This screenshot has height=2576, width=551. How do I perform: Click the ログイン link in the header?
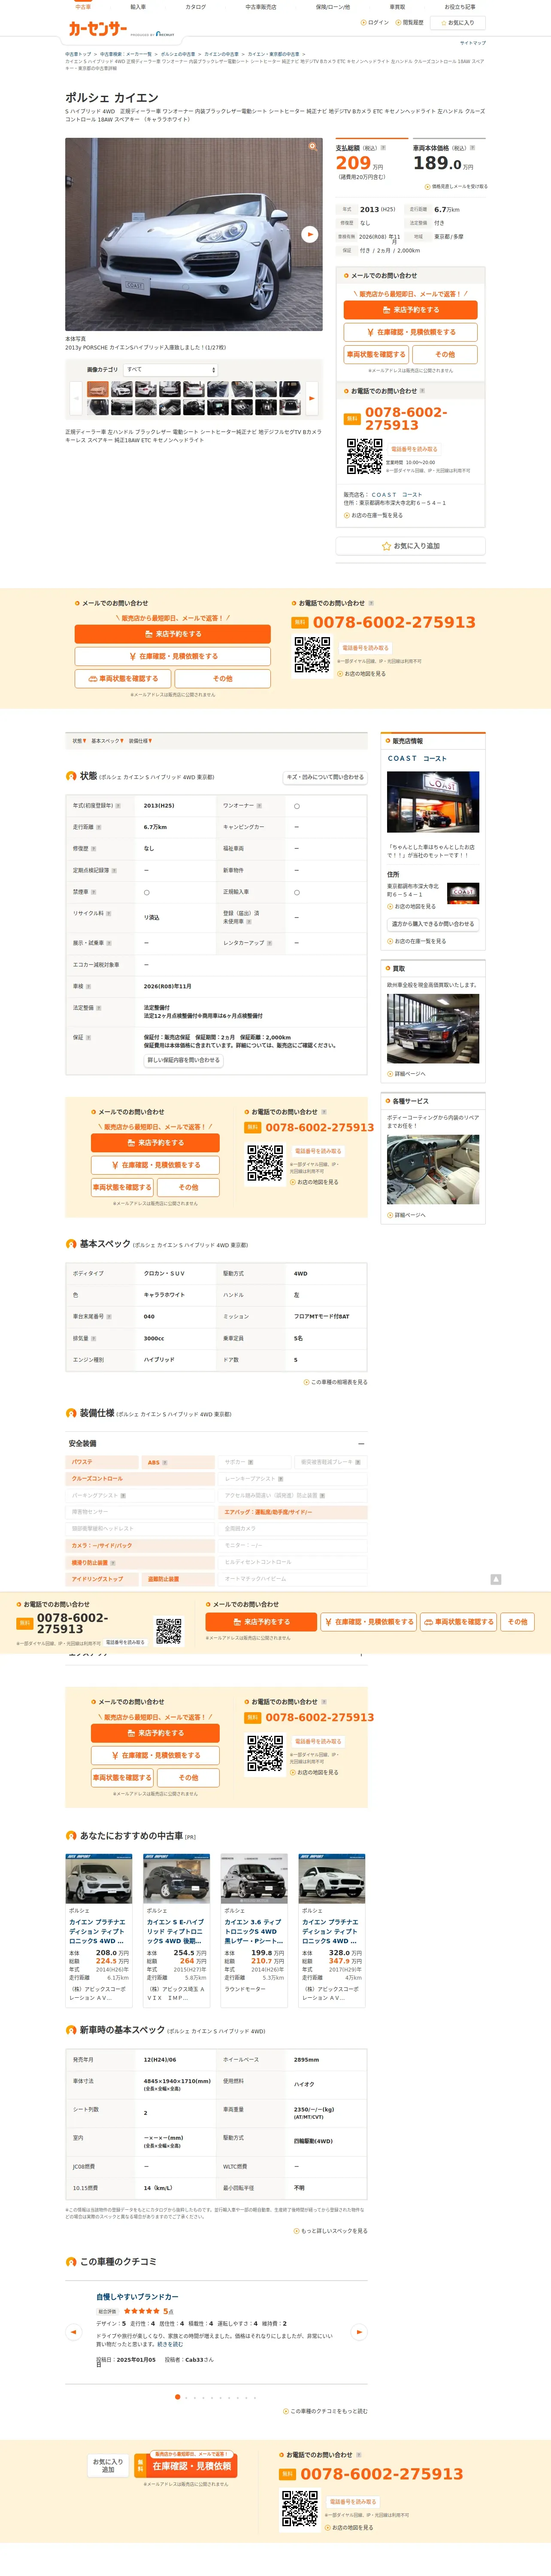click(376, 22)
